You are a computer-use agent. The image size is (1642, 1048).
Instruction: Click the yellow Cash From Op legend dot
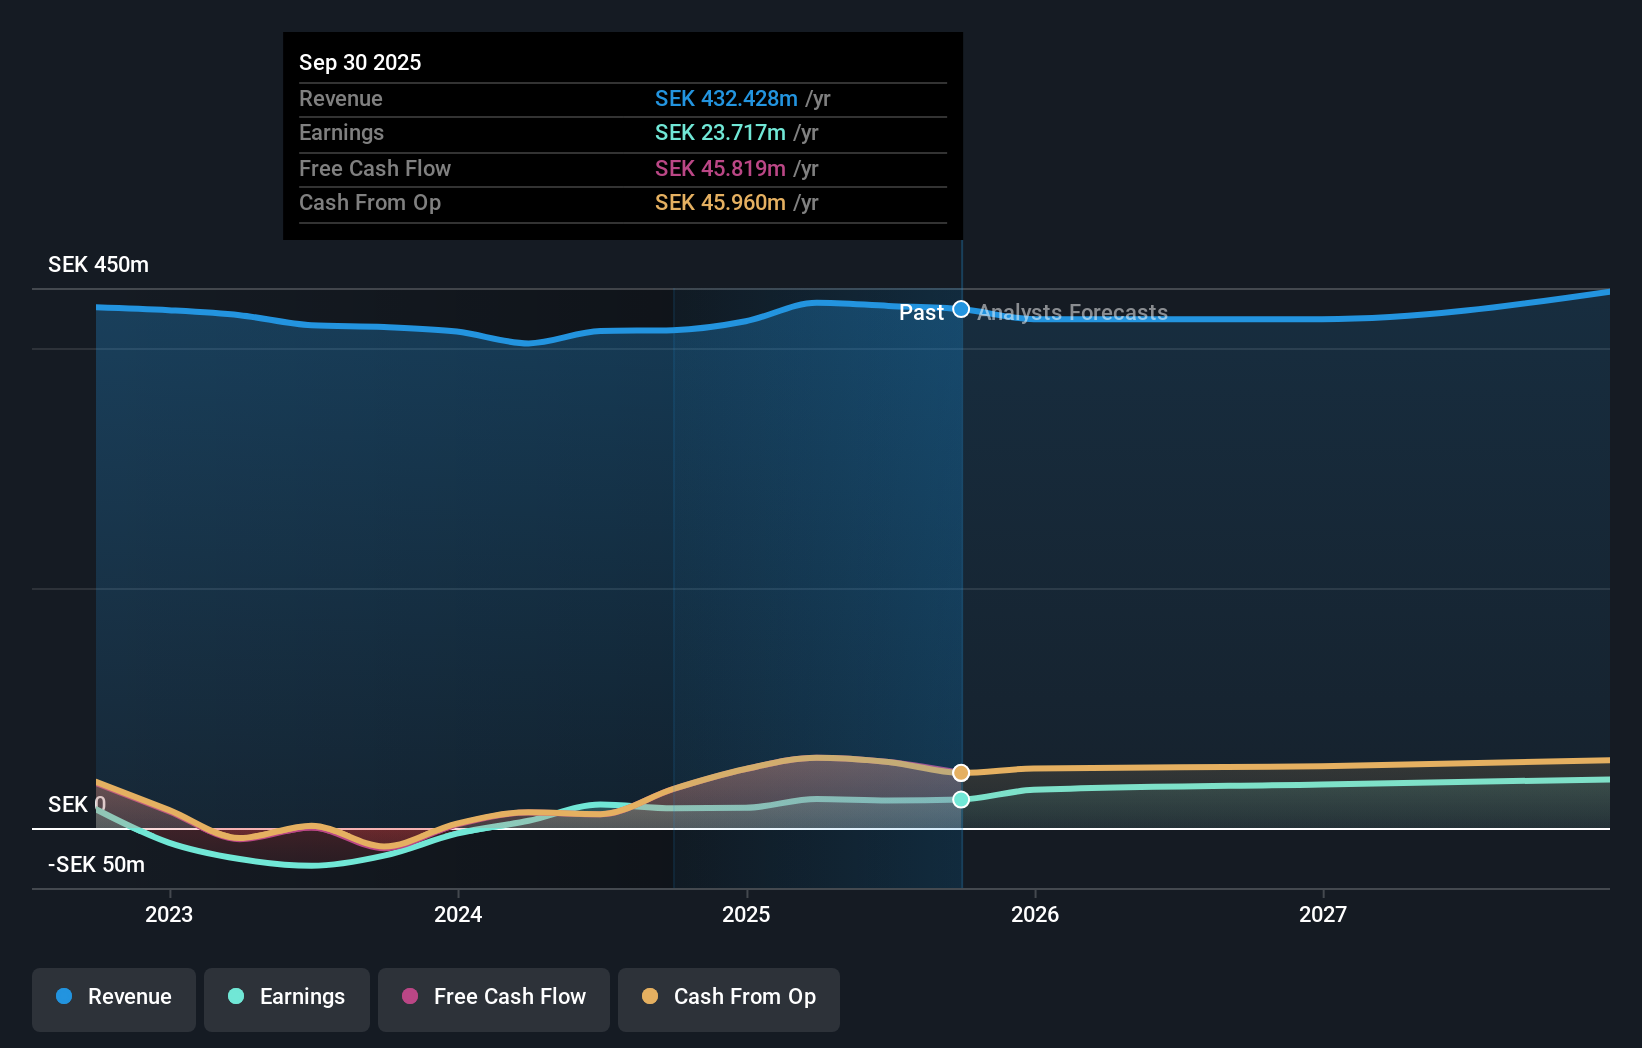(649, 997)
